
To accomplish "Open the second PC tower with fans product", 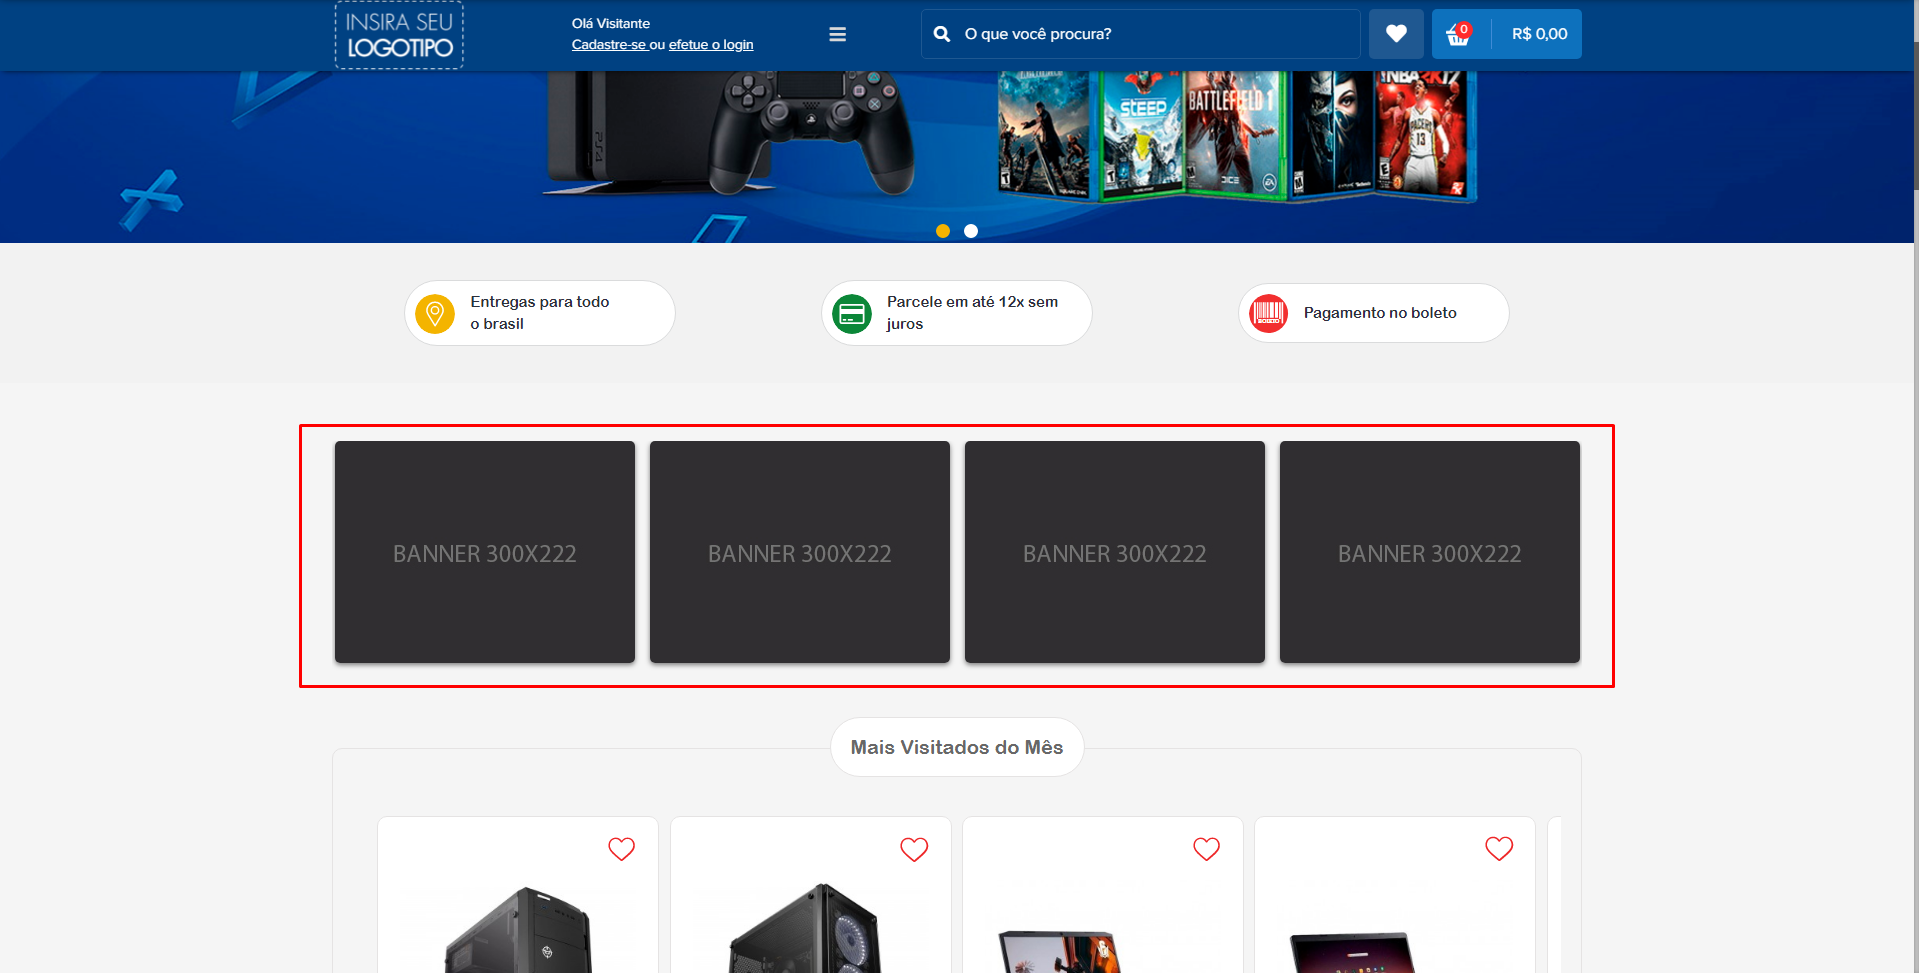I will click(806, 928).
